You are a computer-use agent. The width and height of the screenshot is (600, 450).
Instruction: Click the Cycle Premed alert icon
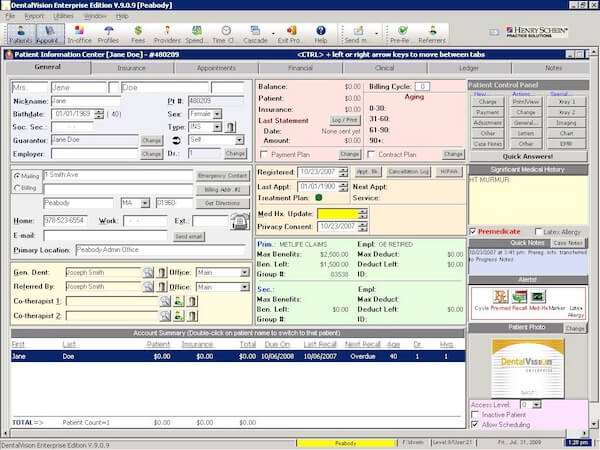pos(500,297)
